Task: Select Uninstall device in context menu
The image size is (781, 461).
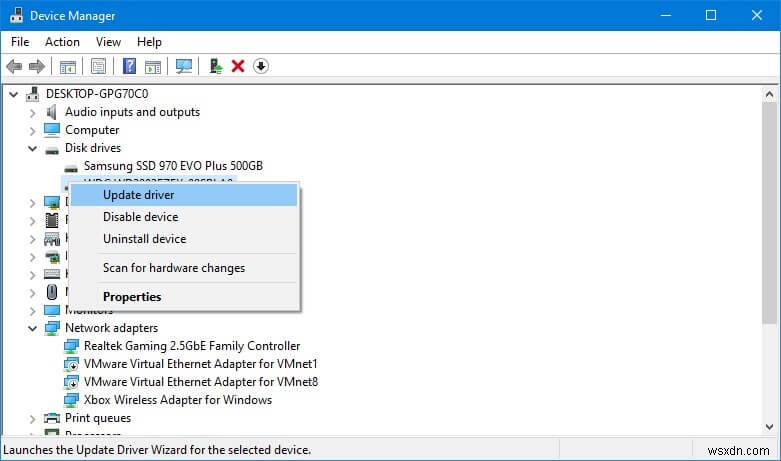Action: [184, 238]
